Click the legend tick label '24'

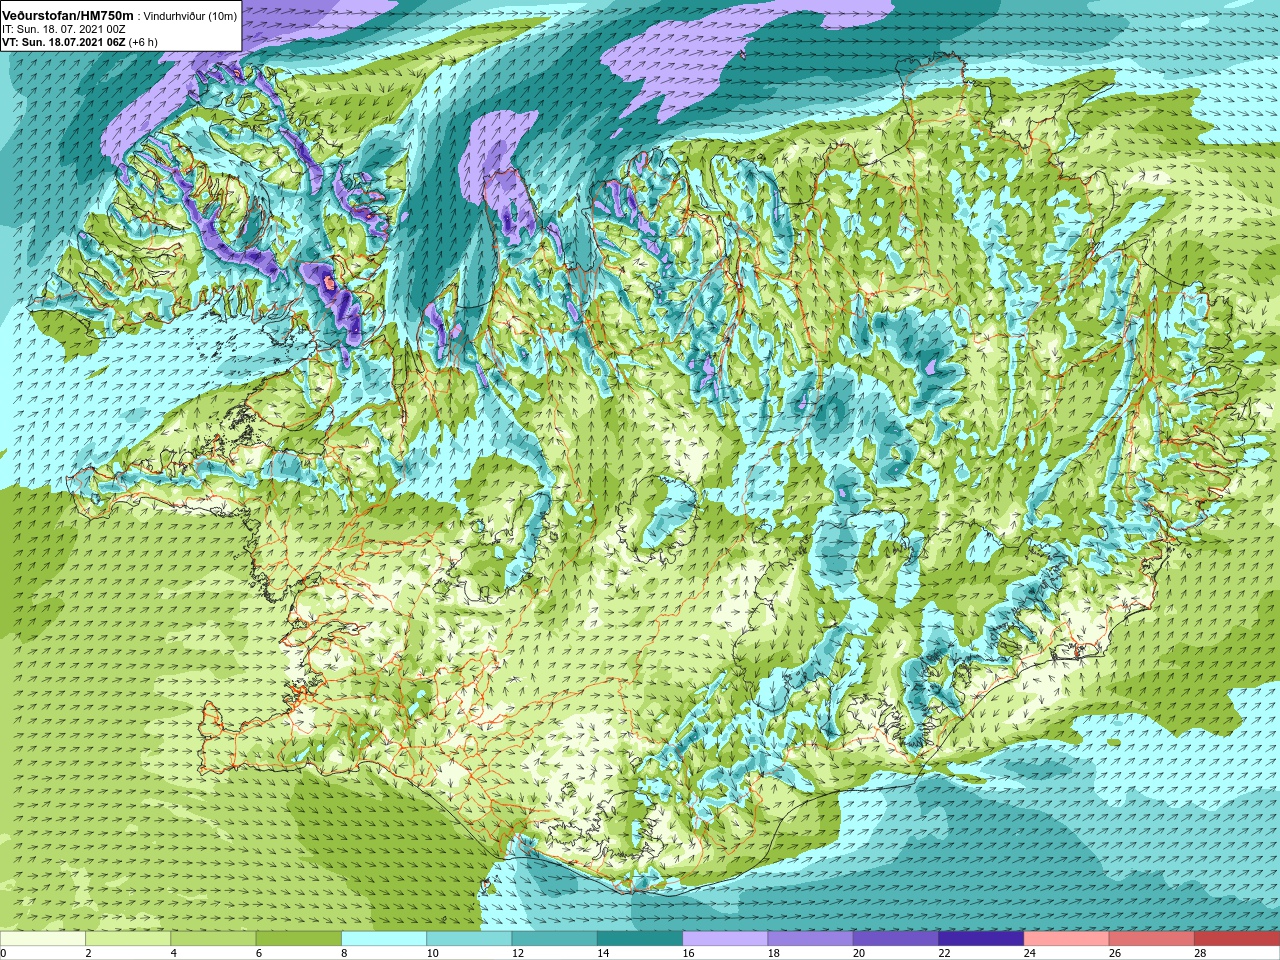[x=1029, y=953]
